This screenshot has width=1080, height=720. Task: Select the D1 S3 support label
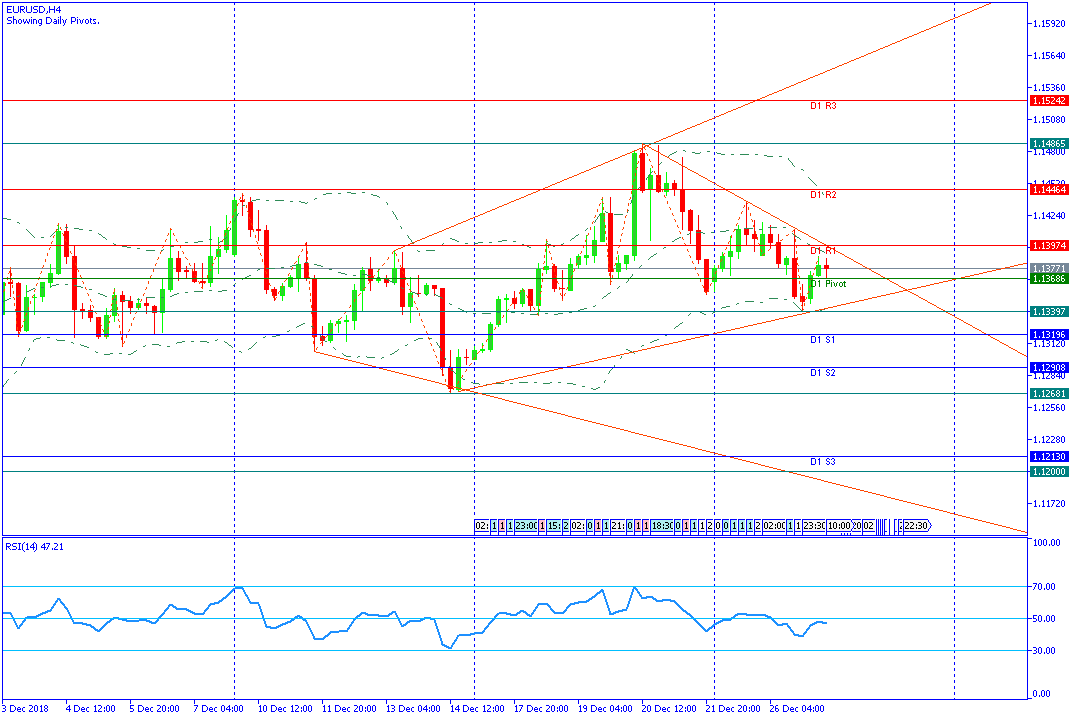[x=823, y=462]
